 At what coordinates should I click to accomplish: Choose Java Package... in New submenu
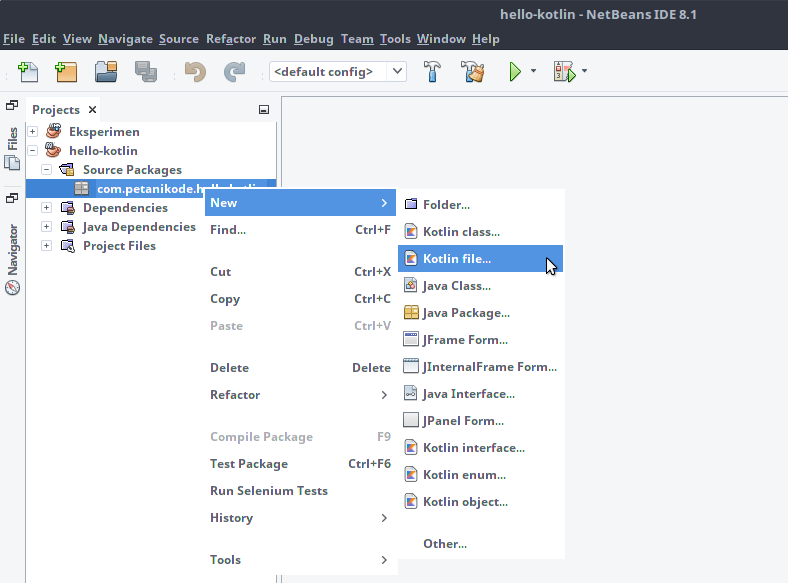pyautogui.click(x=480, y=313)
